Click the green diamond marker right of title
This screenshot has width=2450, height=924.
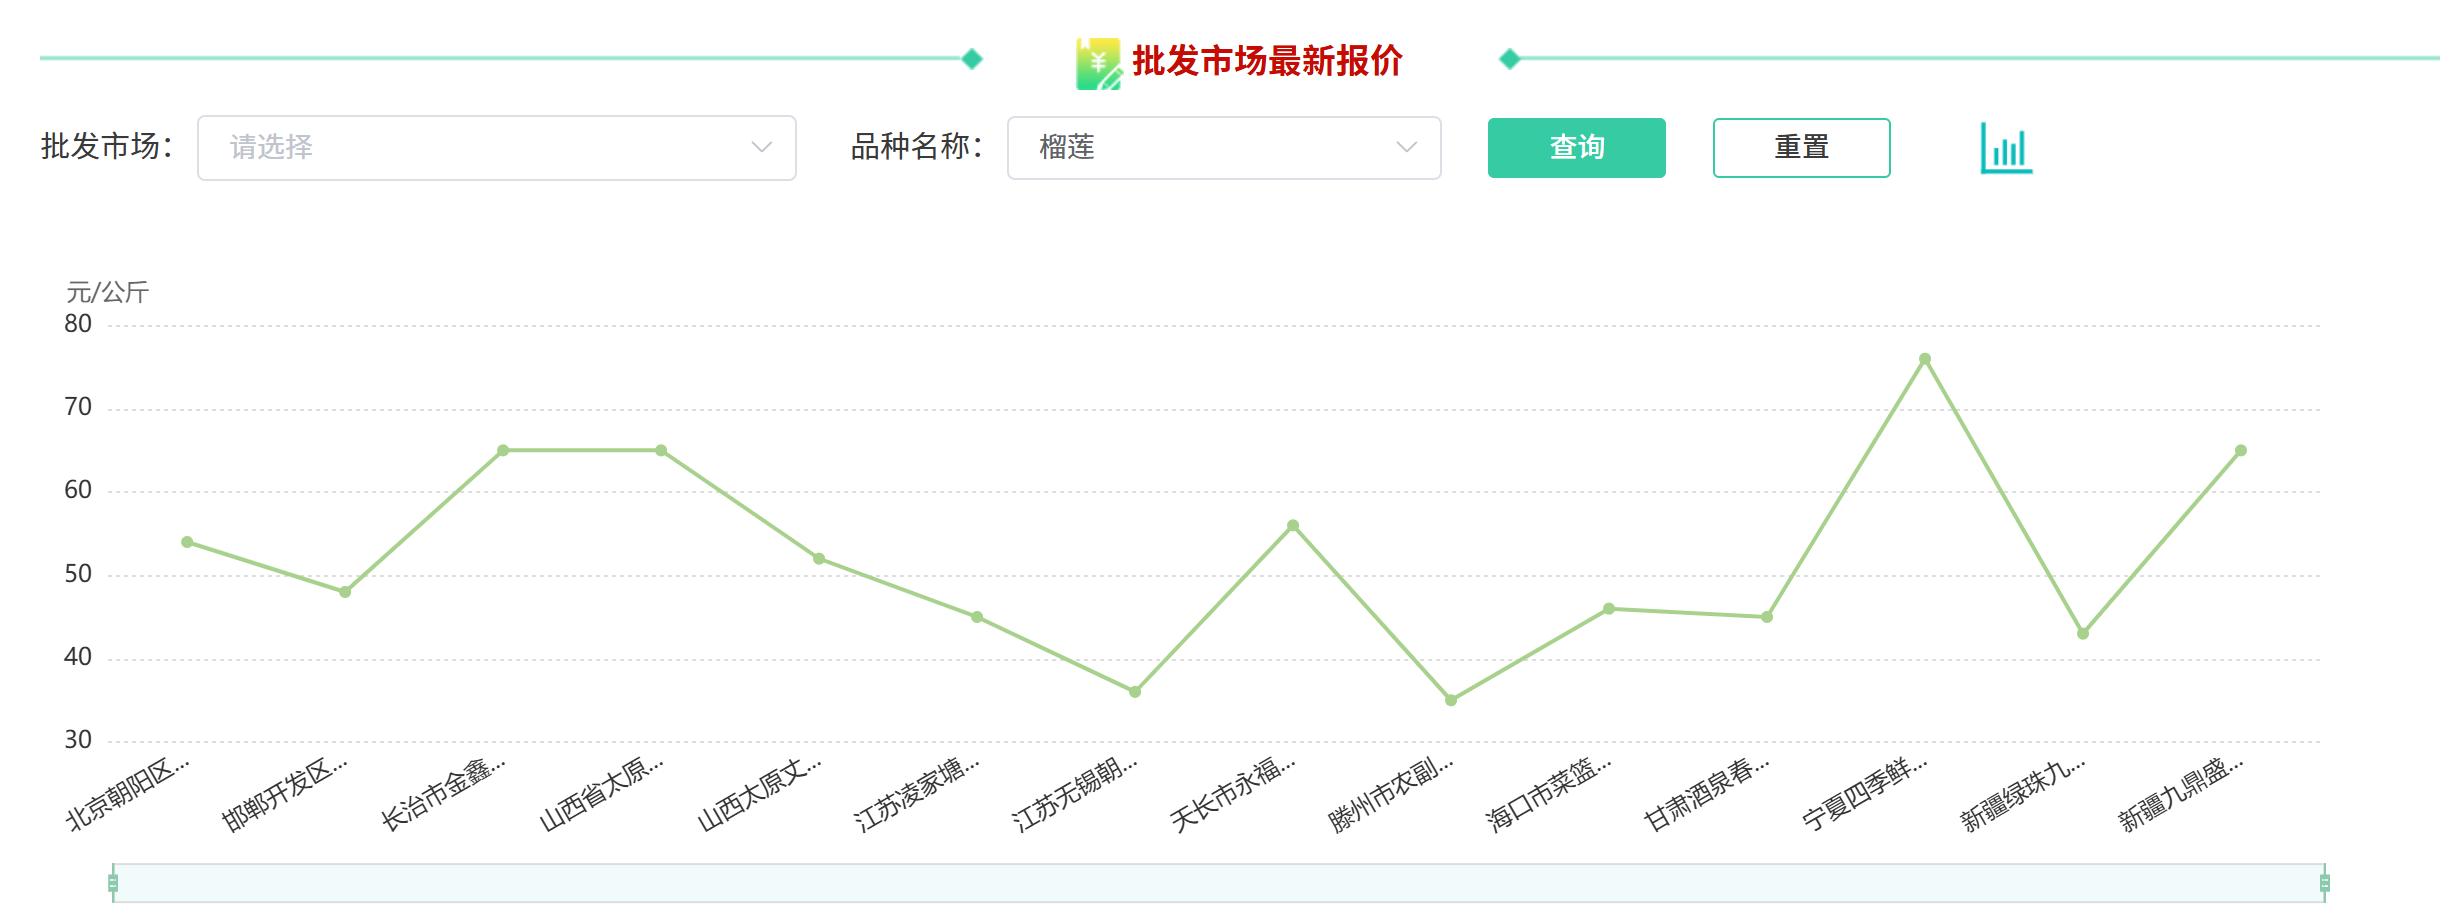point(1510,60)
